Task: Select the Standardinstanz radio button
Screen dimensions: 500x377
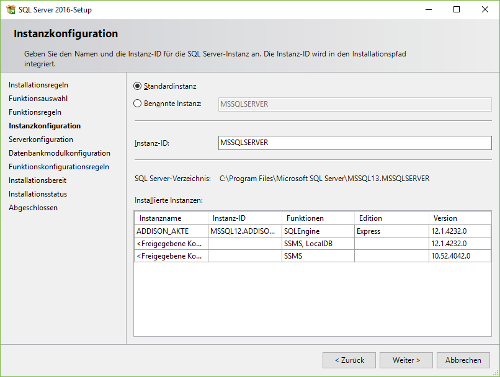Action: (x=137, y=86)
